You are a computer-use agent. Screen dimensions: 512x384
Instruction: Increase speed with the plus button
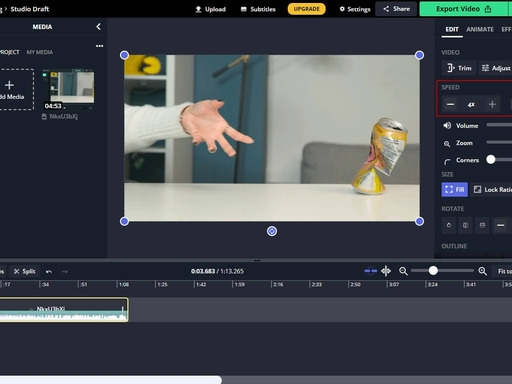point(492,105)
